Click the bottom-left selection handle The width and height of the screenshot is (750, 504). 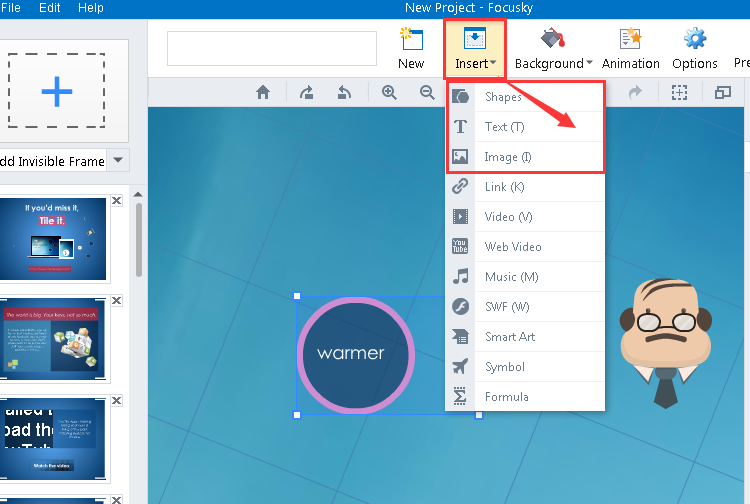(297, 415)
